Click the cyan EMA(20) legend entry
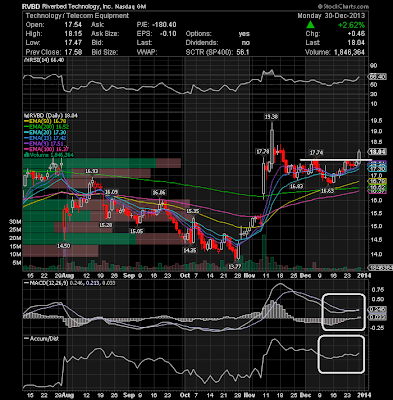 (45, 132)
